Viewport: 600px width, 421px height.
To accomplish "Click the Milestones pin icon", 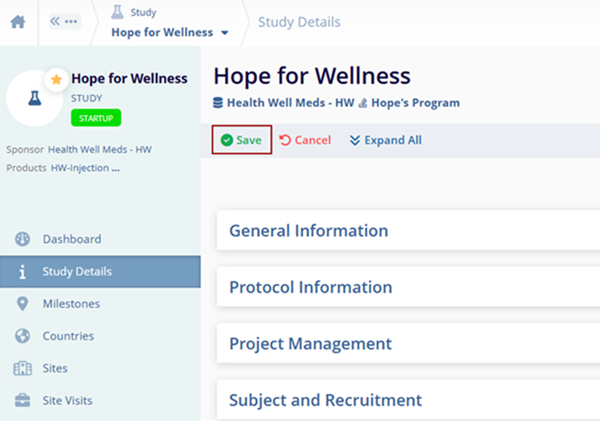I will (22, 304).
